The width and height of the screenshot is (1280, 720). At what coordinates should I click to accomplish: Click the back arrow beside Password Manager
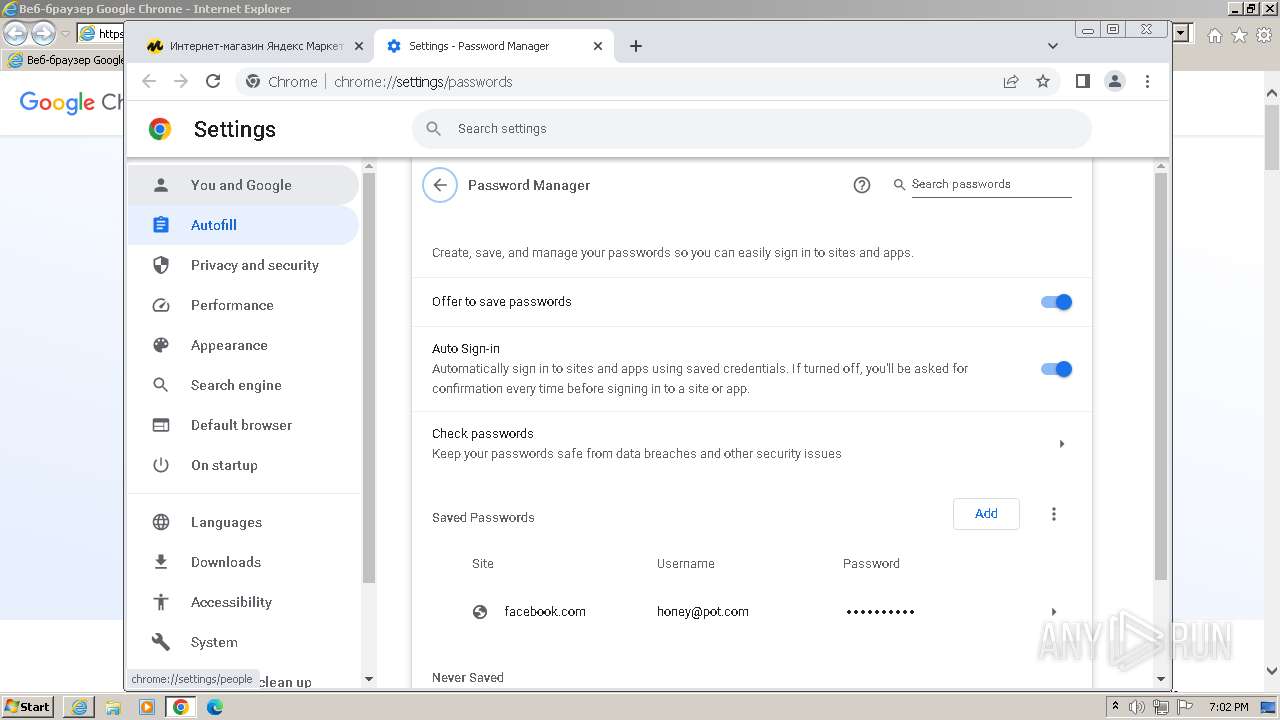[x=440, y=185]
